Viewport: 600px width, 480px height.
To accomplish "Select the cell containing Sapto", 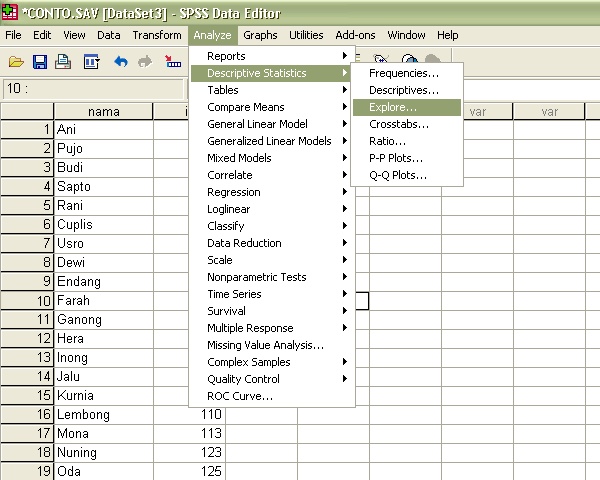I will tap(104, 187).
